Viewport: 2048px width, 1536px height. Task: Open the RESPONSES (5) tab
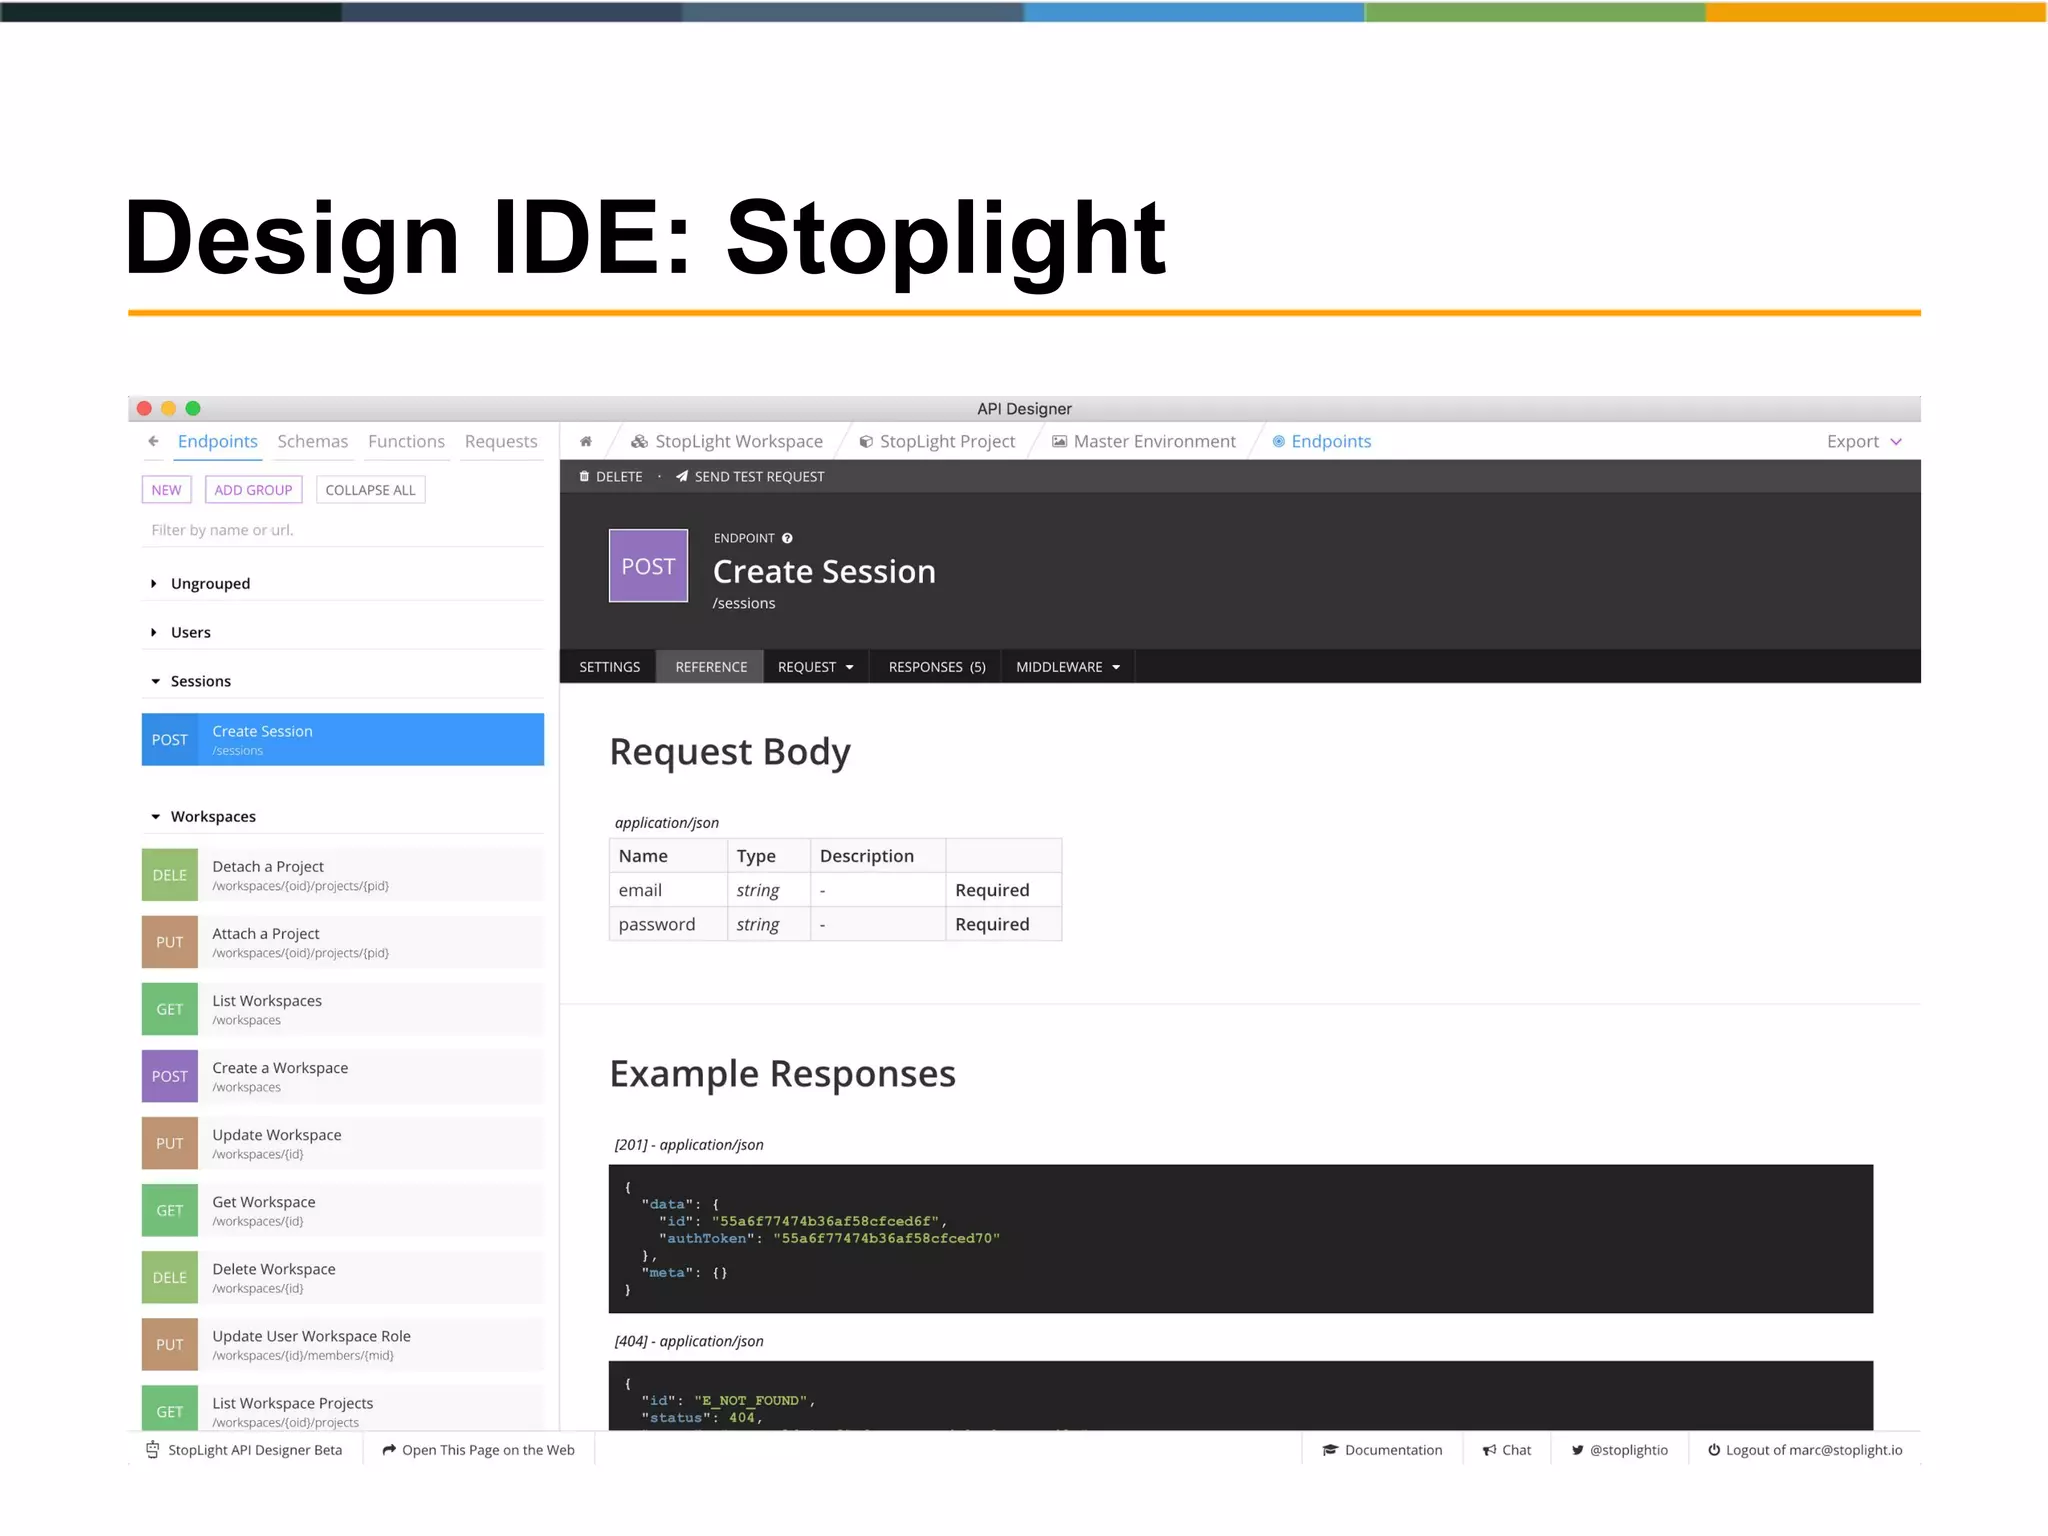pos(937,667)
